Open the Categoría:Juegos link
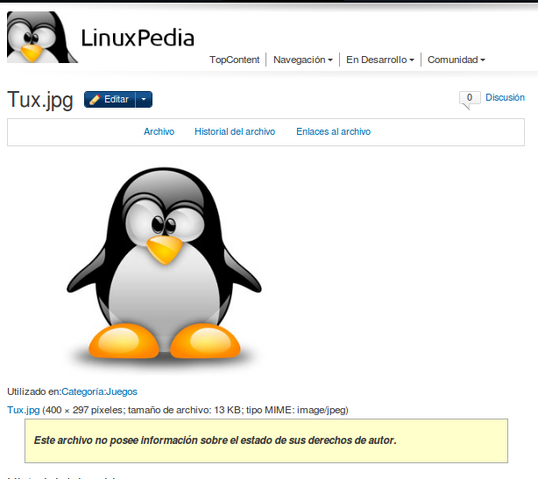Screen dimensions: 538x479 point(99,392)
